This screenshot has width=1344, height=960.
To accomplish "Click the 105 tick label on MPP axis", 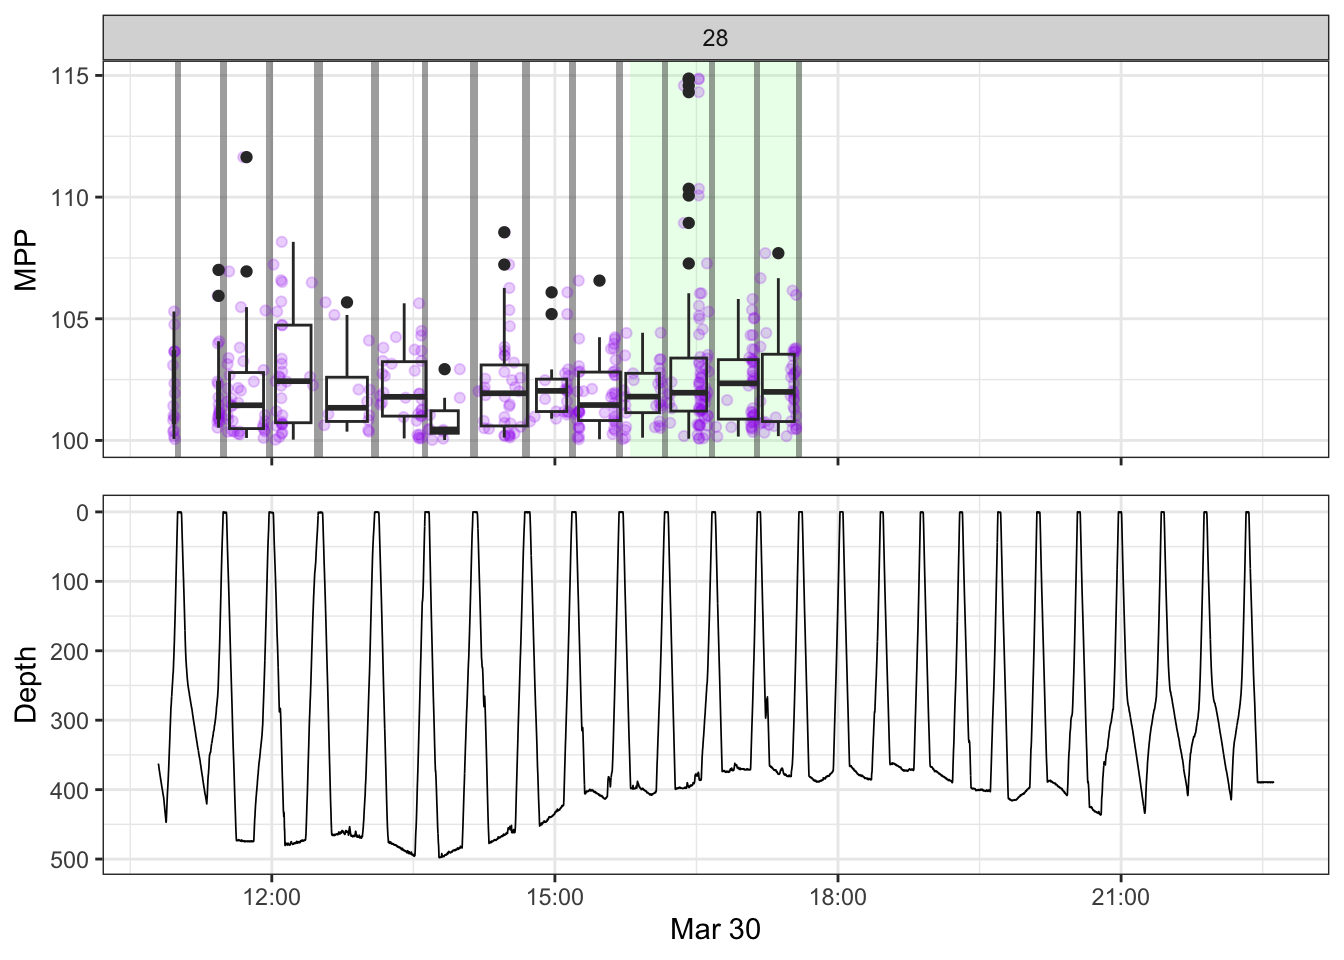I will click(x=70, y=320).
